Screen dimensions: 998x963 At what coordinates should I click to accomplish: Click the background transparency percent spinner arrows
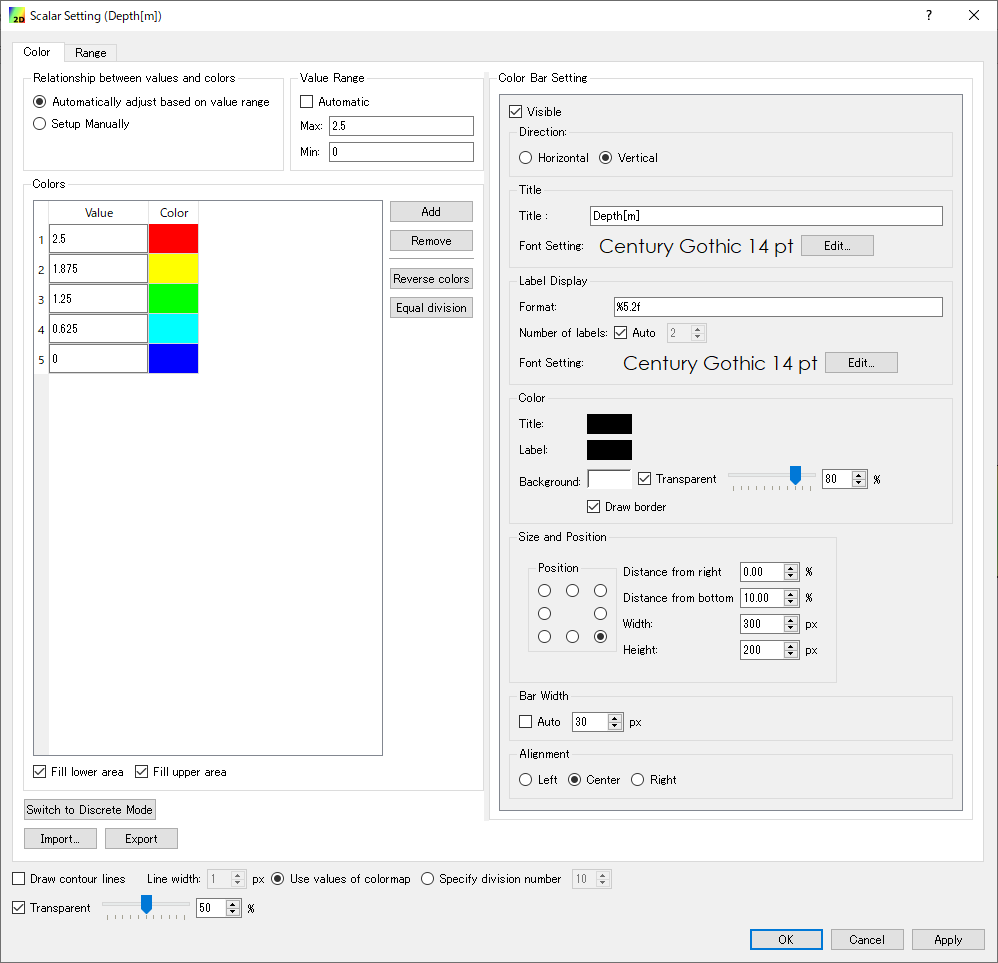pyautogui.click(x=859, y=479)
